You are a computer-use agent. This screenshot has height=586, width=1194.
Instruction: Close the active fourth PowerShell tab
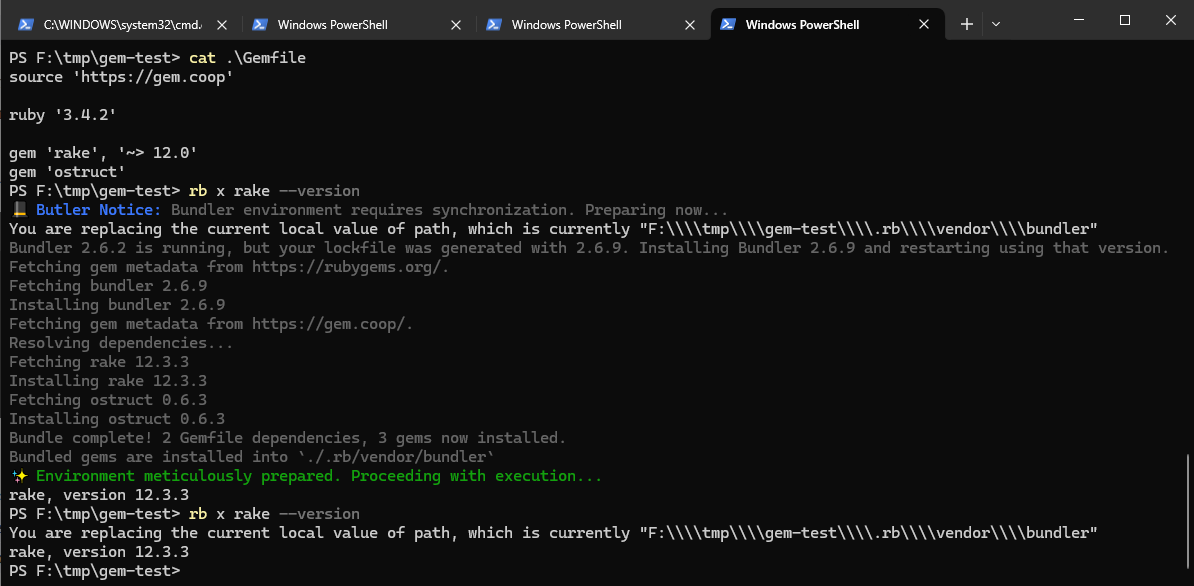tap(923, 24)
